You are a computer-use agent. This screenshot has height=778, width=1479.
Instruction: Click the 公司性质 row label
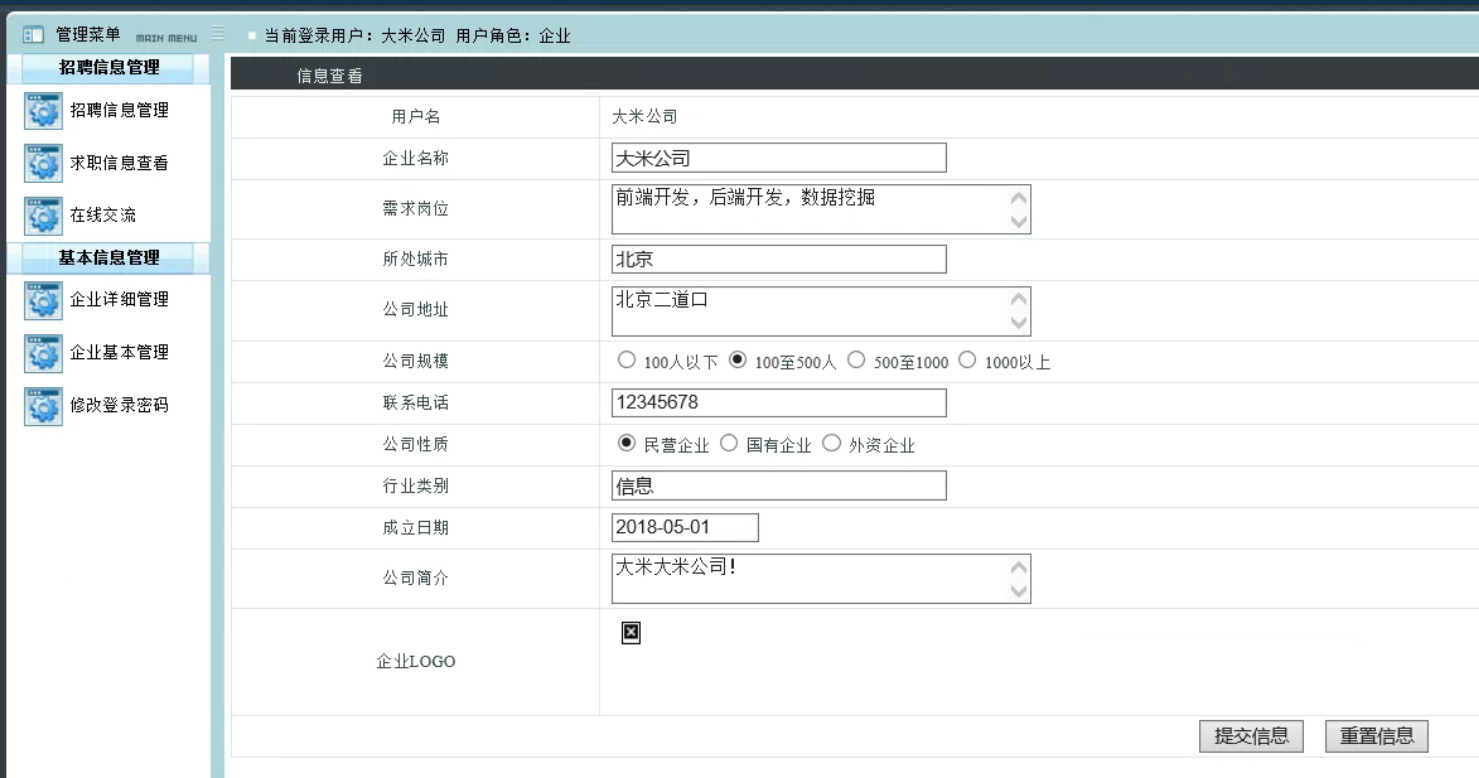coord(416,444)
